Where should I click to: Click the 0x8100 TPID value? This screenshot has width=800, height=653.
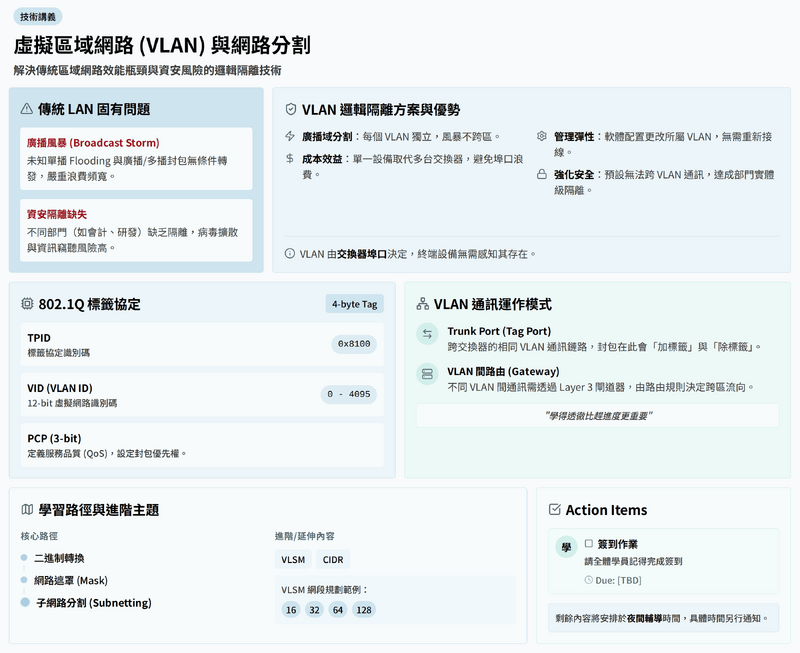354,343
